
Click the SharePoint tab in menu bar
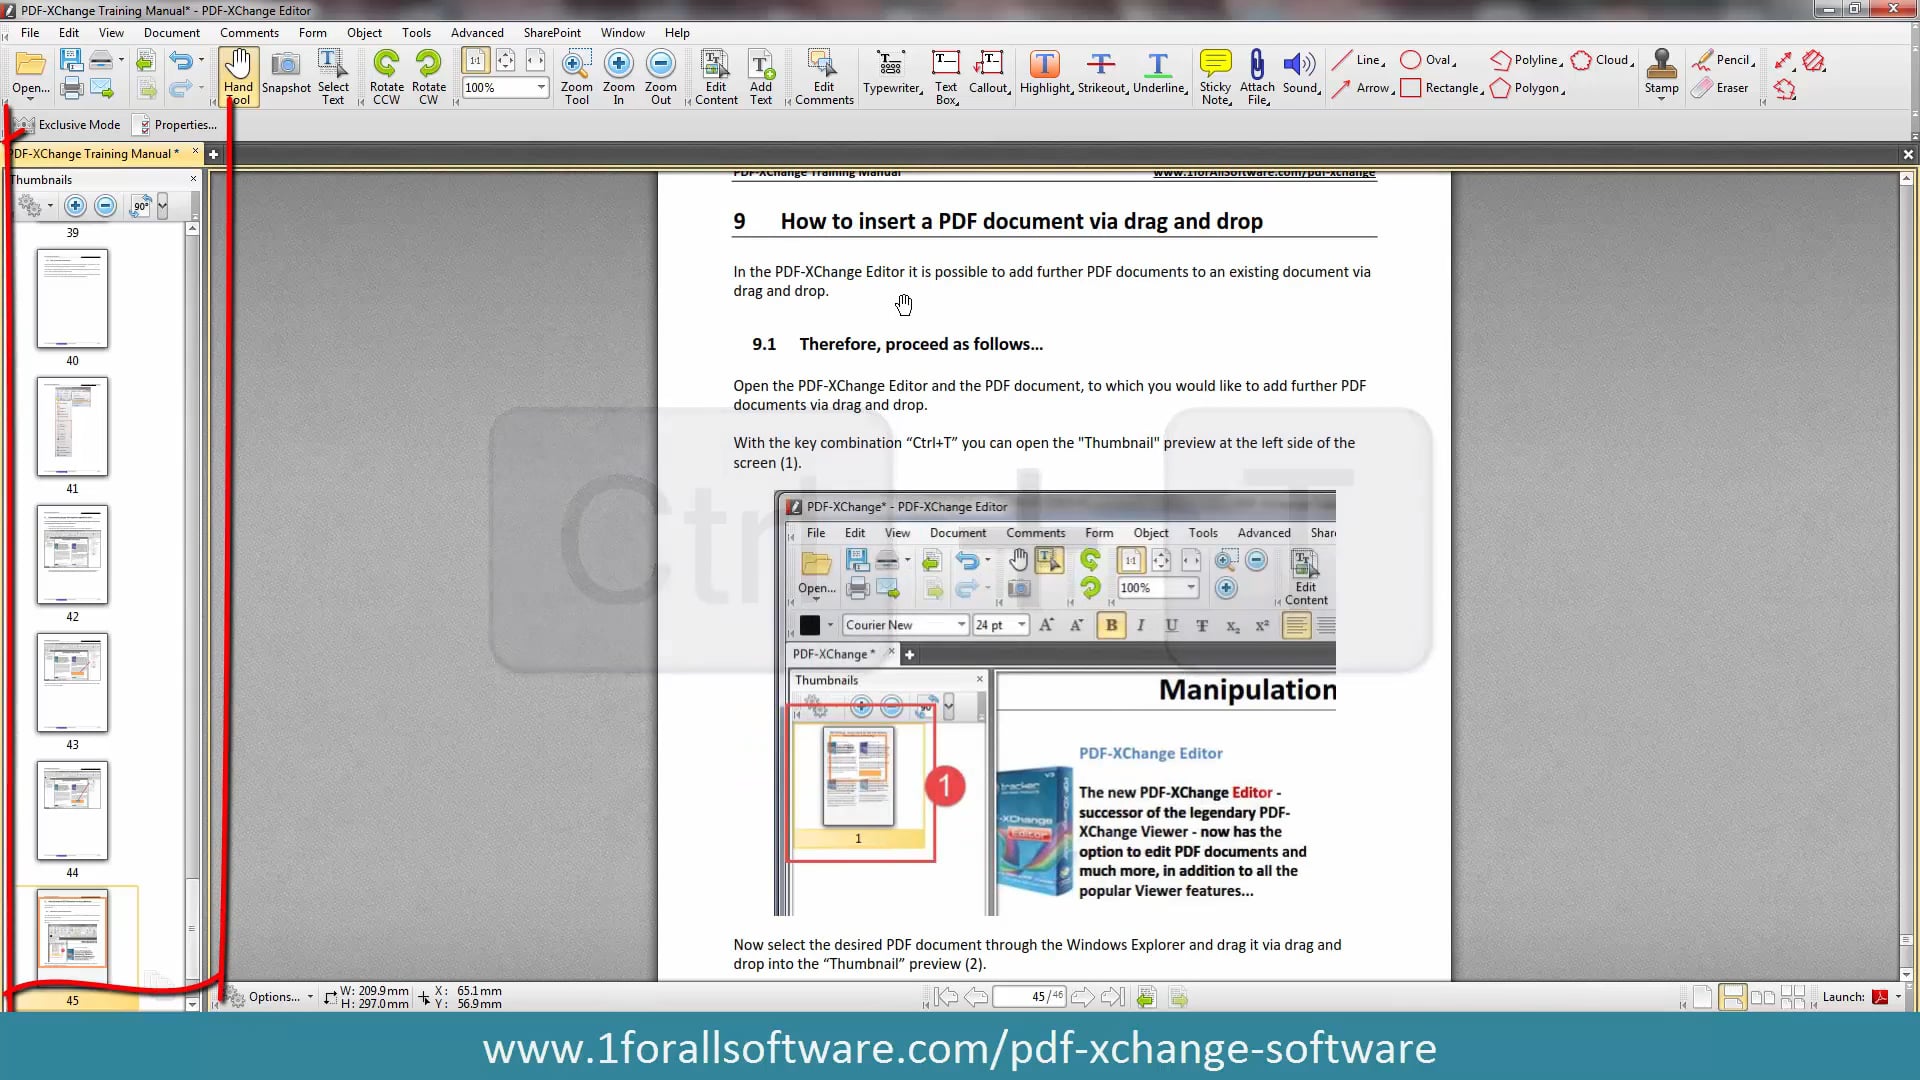click(551, 33)
